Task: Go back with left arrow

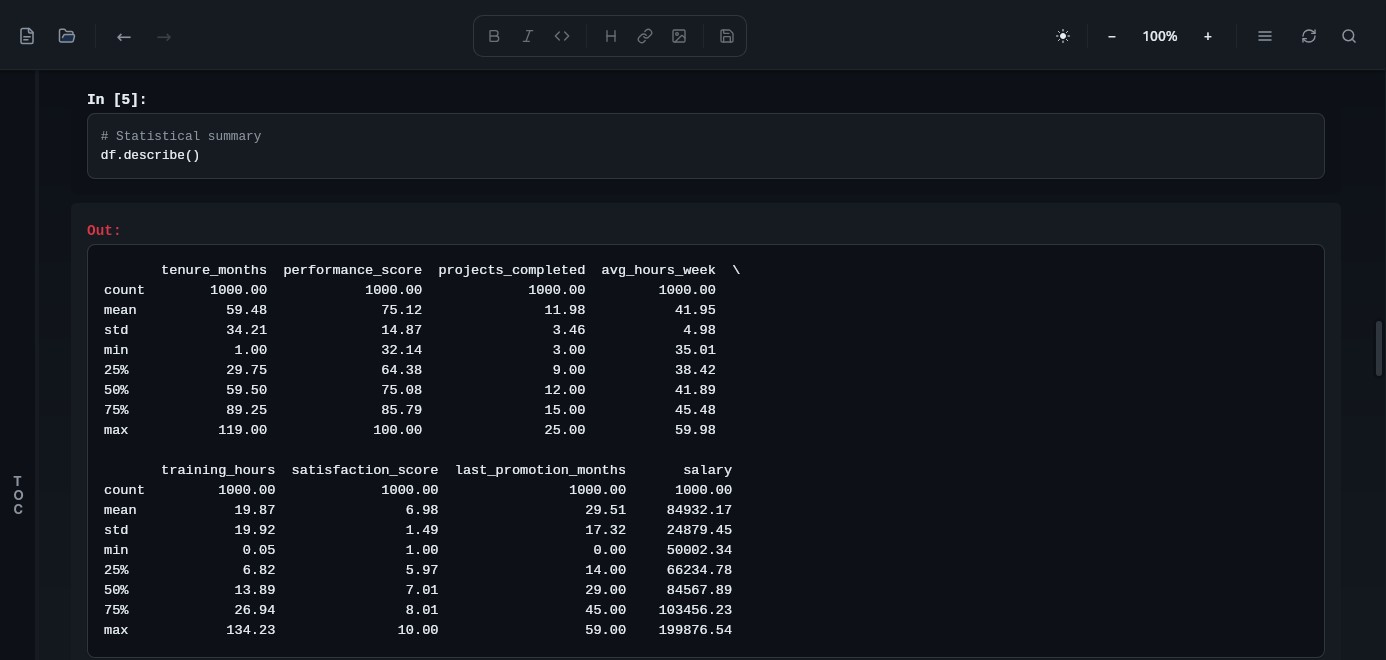Action: coord(124,36)
